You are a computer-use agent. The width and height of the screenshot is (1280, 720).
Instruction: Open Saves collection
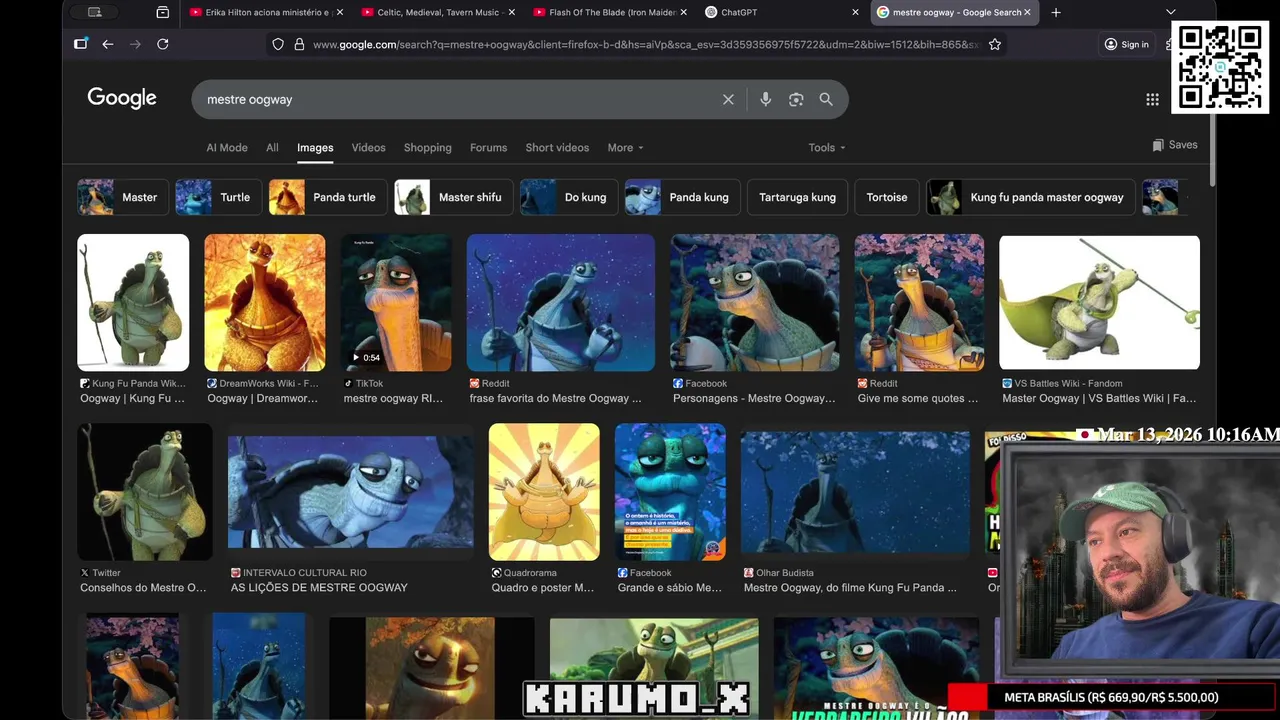pyautogui.click(x=1175, y=145)
